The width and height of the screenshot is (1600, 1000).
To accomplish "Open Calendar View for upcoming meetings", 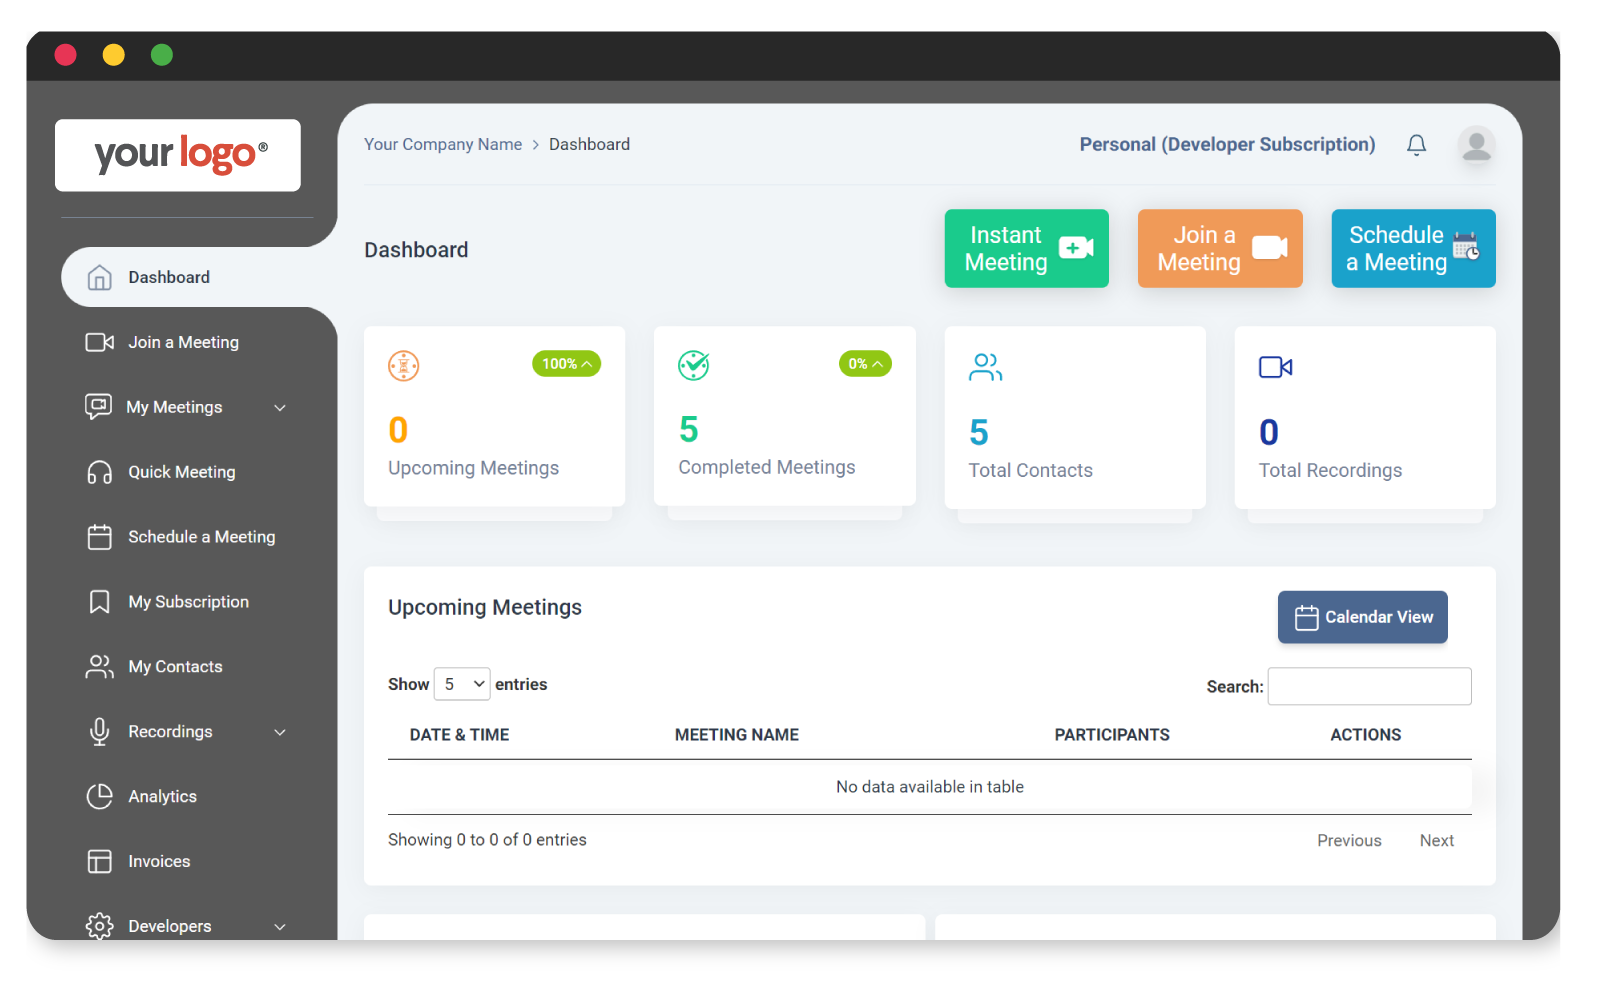I will pos(1362,617).
